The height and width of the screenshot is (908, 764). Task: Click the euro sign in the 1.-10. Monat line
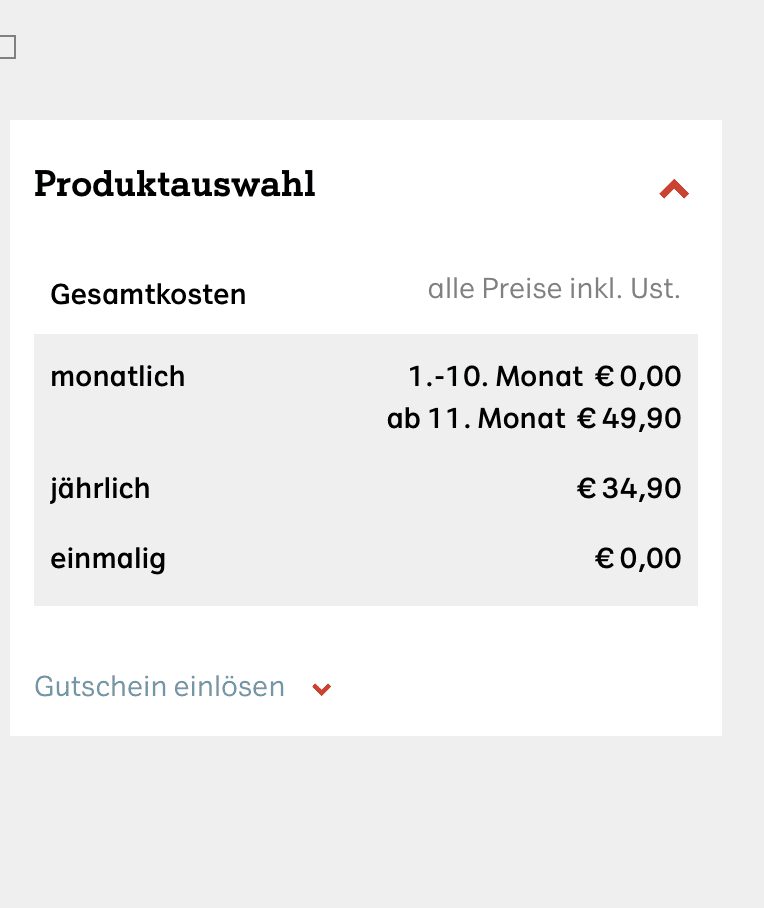tap(604, 377)
